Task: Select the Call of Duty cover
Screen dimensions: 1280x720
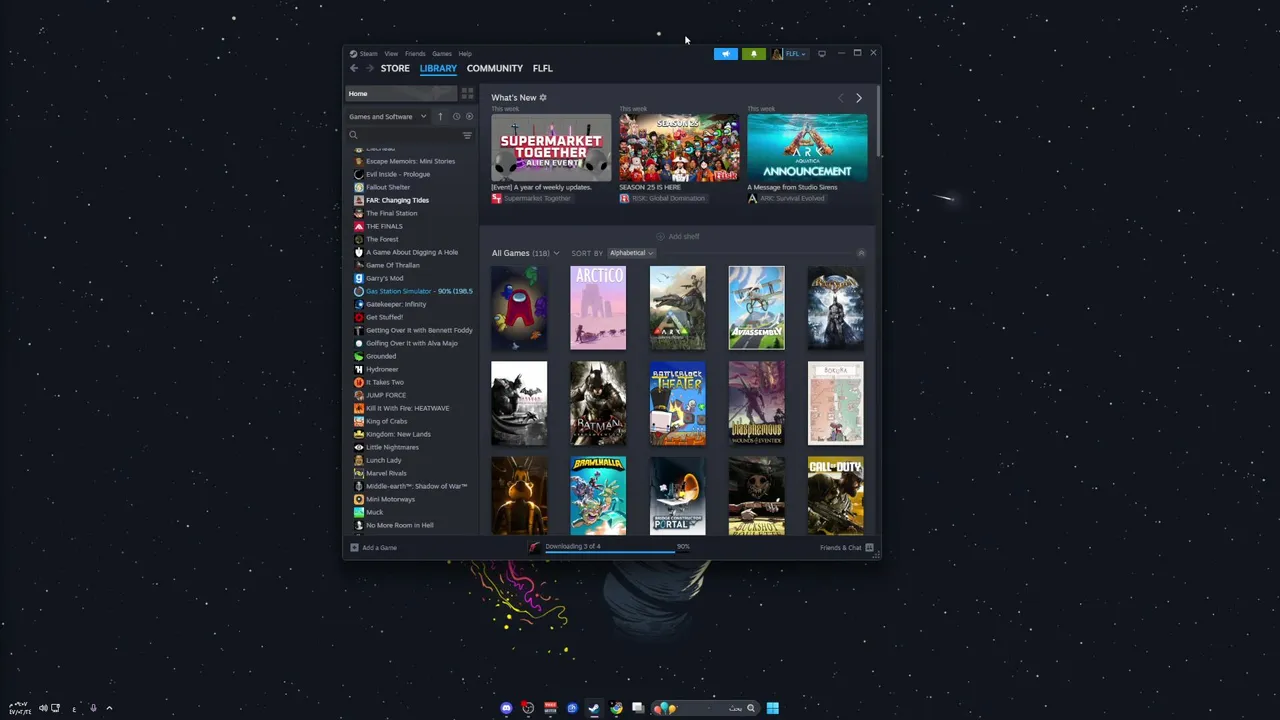Action: [x=835, y=496]
